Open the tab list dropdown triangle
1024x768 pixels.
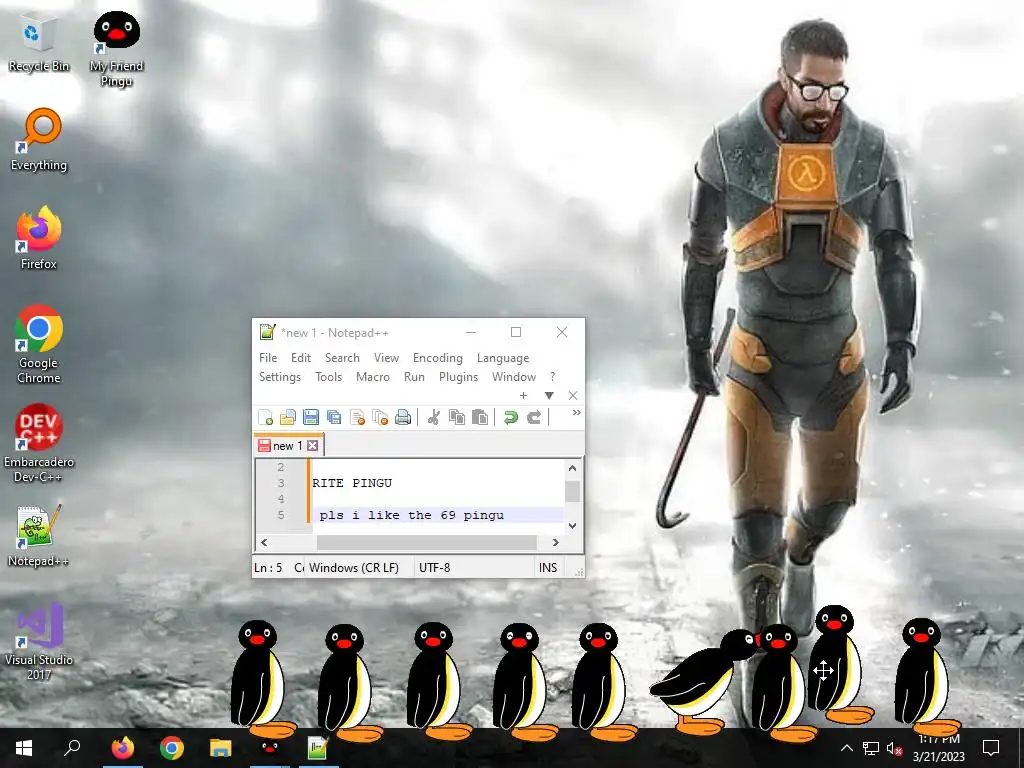(549, 395)
